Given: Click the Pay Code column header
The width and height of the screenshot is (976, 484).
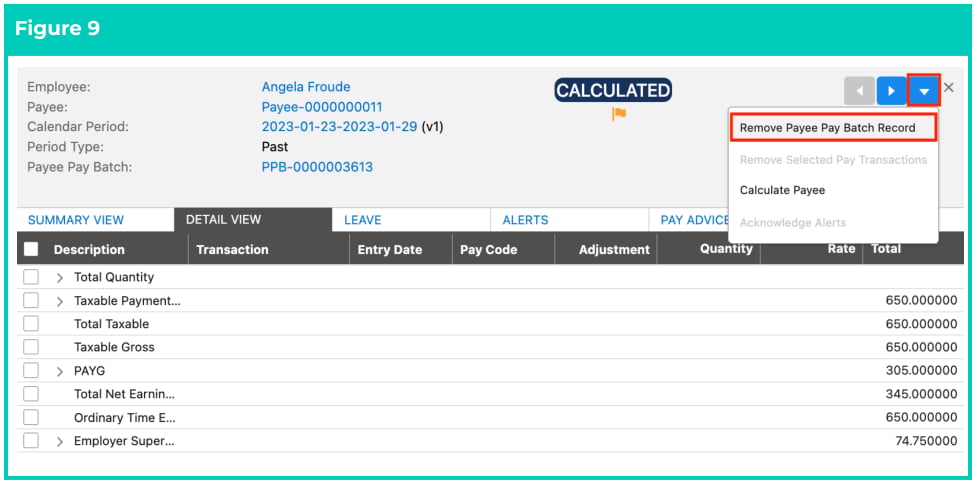Looking at the screenshot, I should [489, 249].
